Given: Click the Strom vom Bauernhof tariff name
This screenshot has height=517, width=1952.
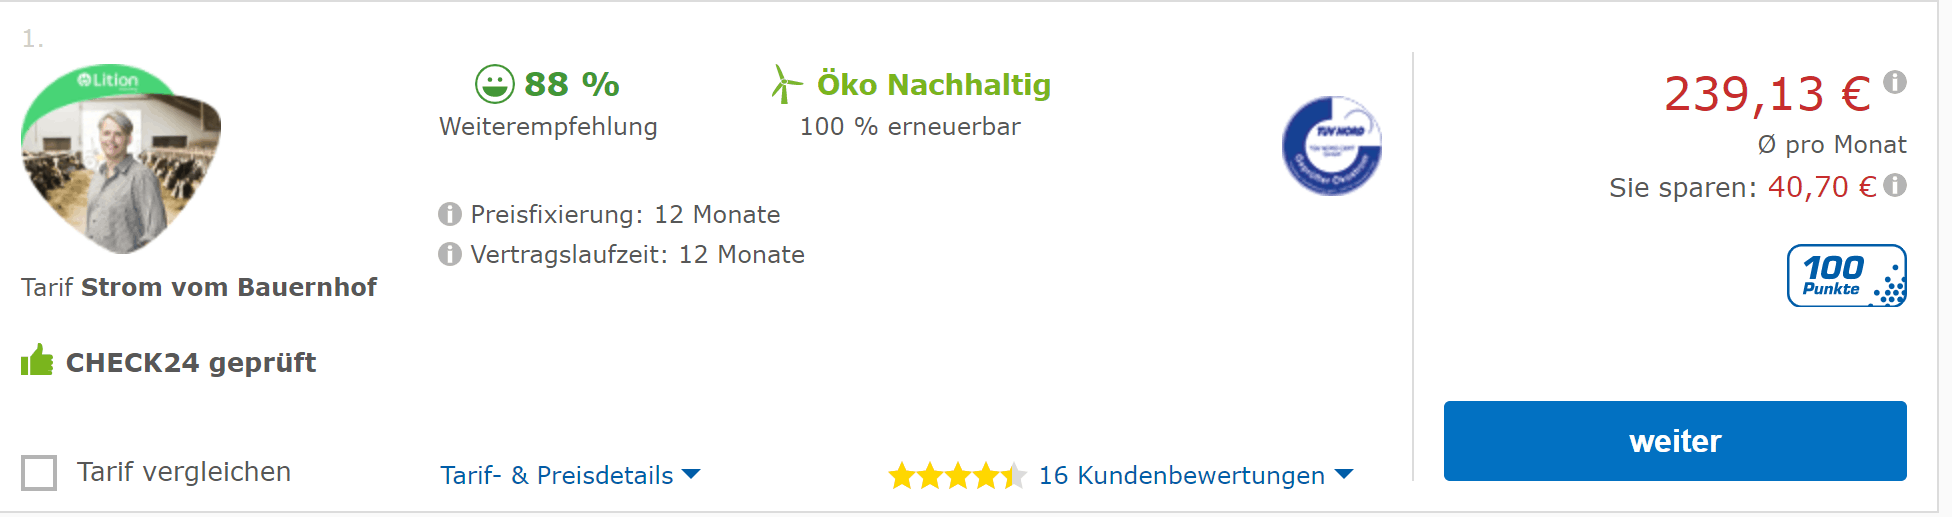Looking at the screenshot, I should pos(228,288).
